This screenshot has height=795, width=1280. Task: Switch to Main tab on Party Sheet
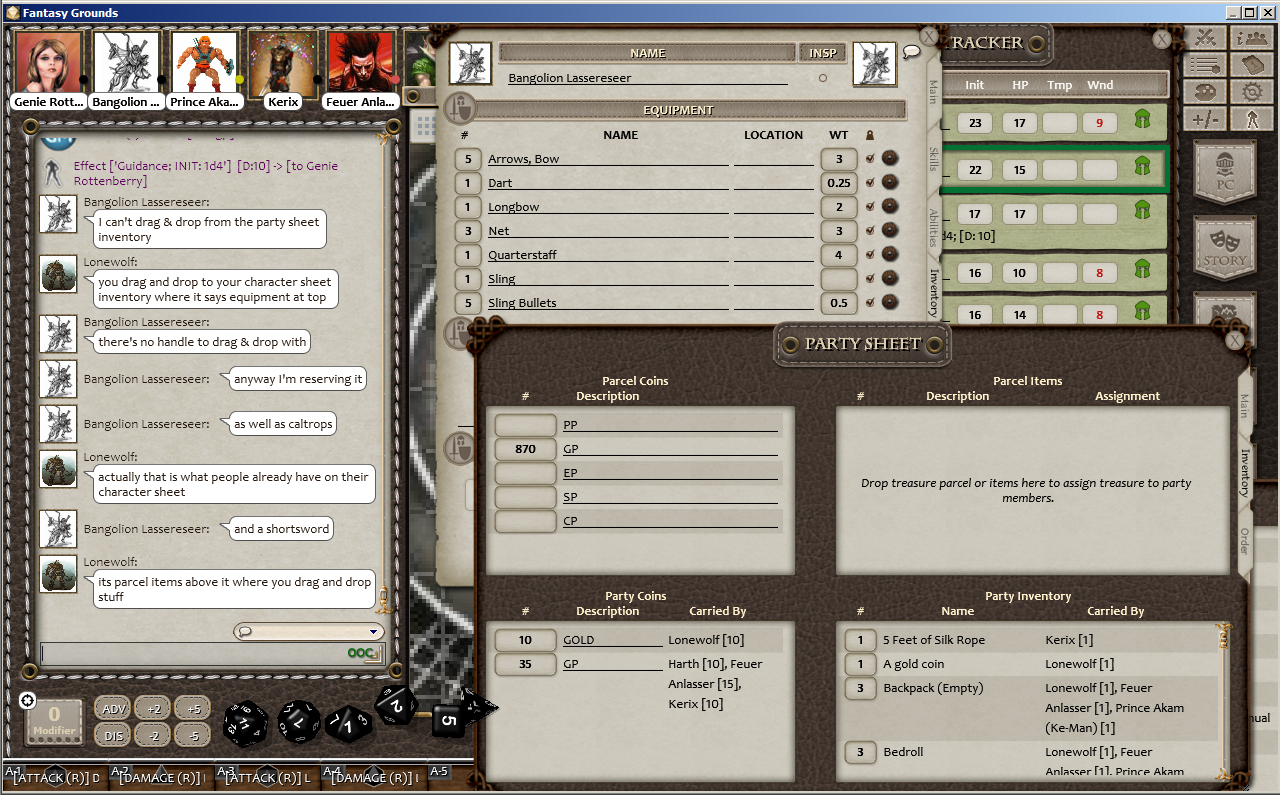[1244, 405]
